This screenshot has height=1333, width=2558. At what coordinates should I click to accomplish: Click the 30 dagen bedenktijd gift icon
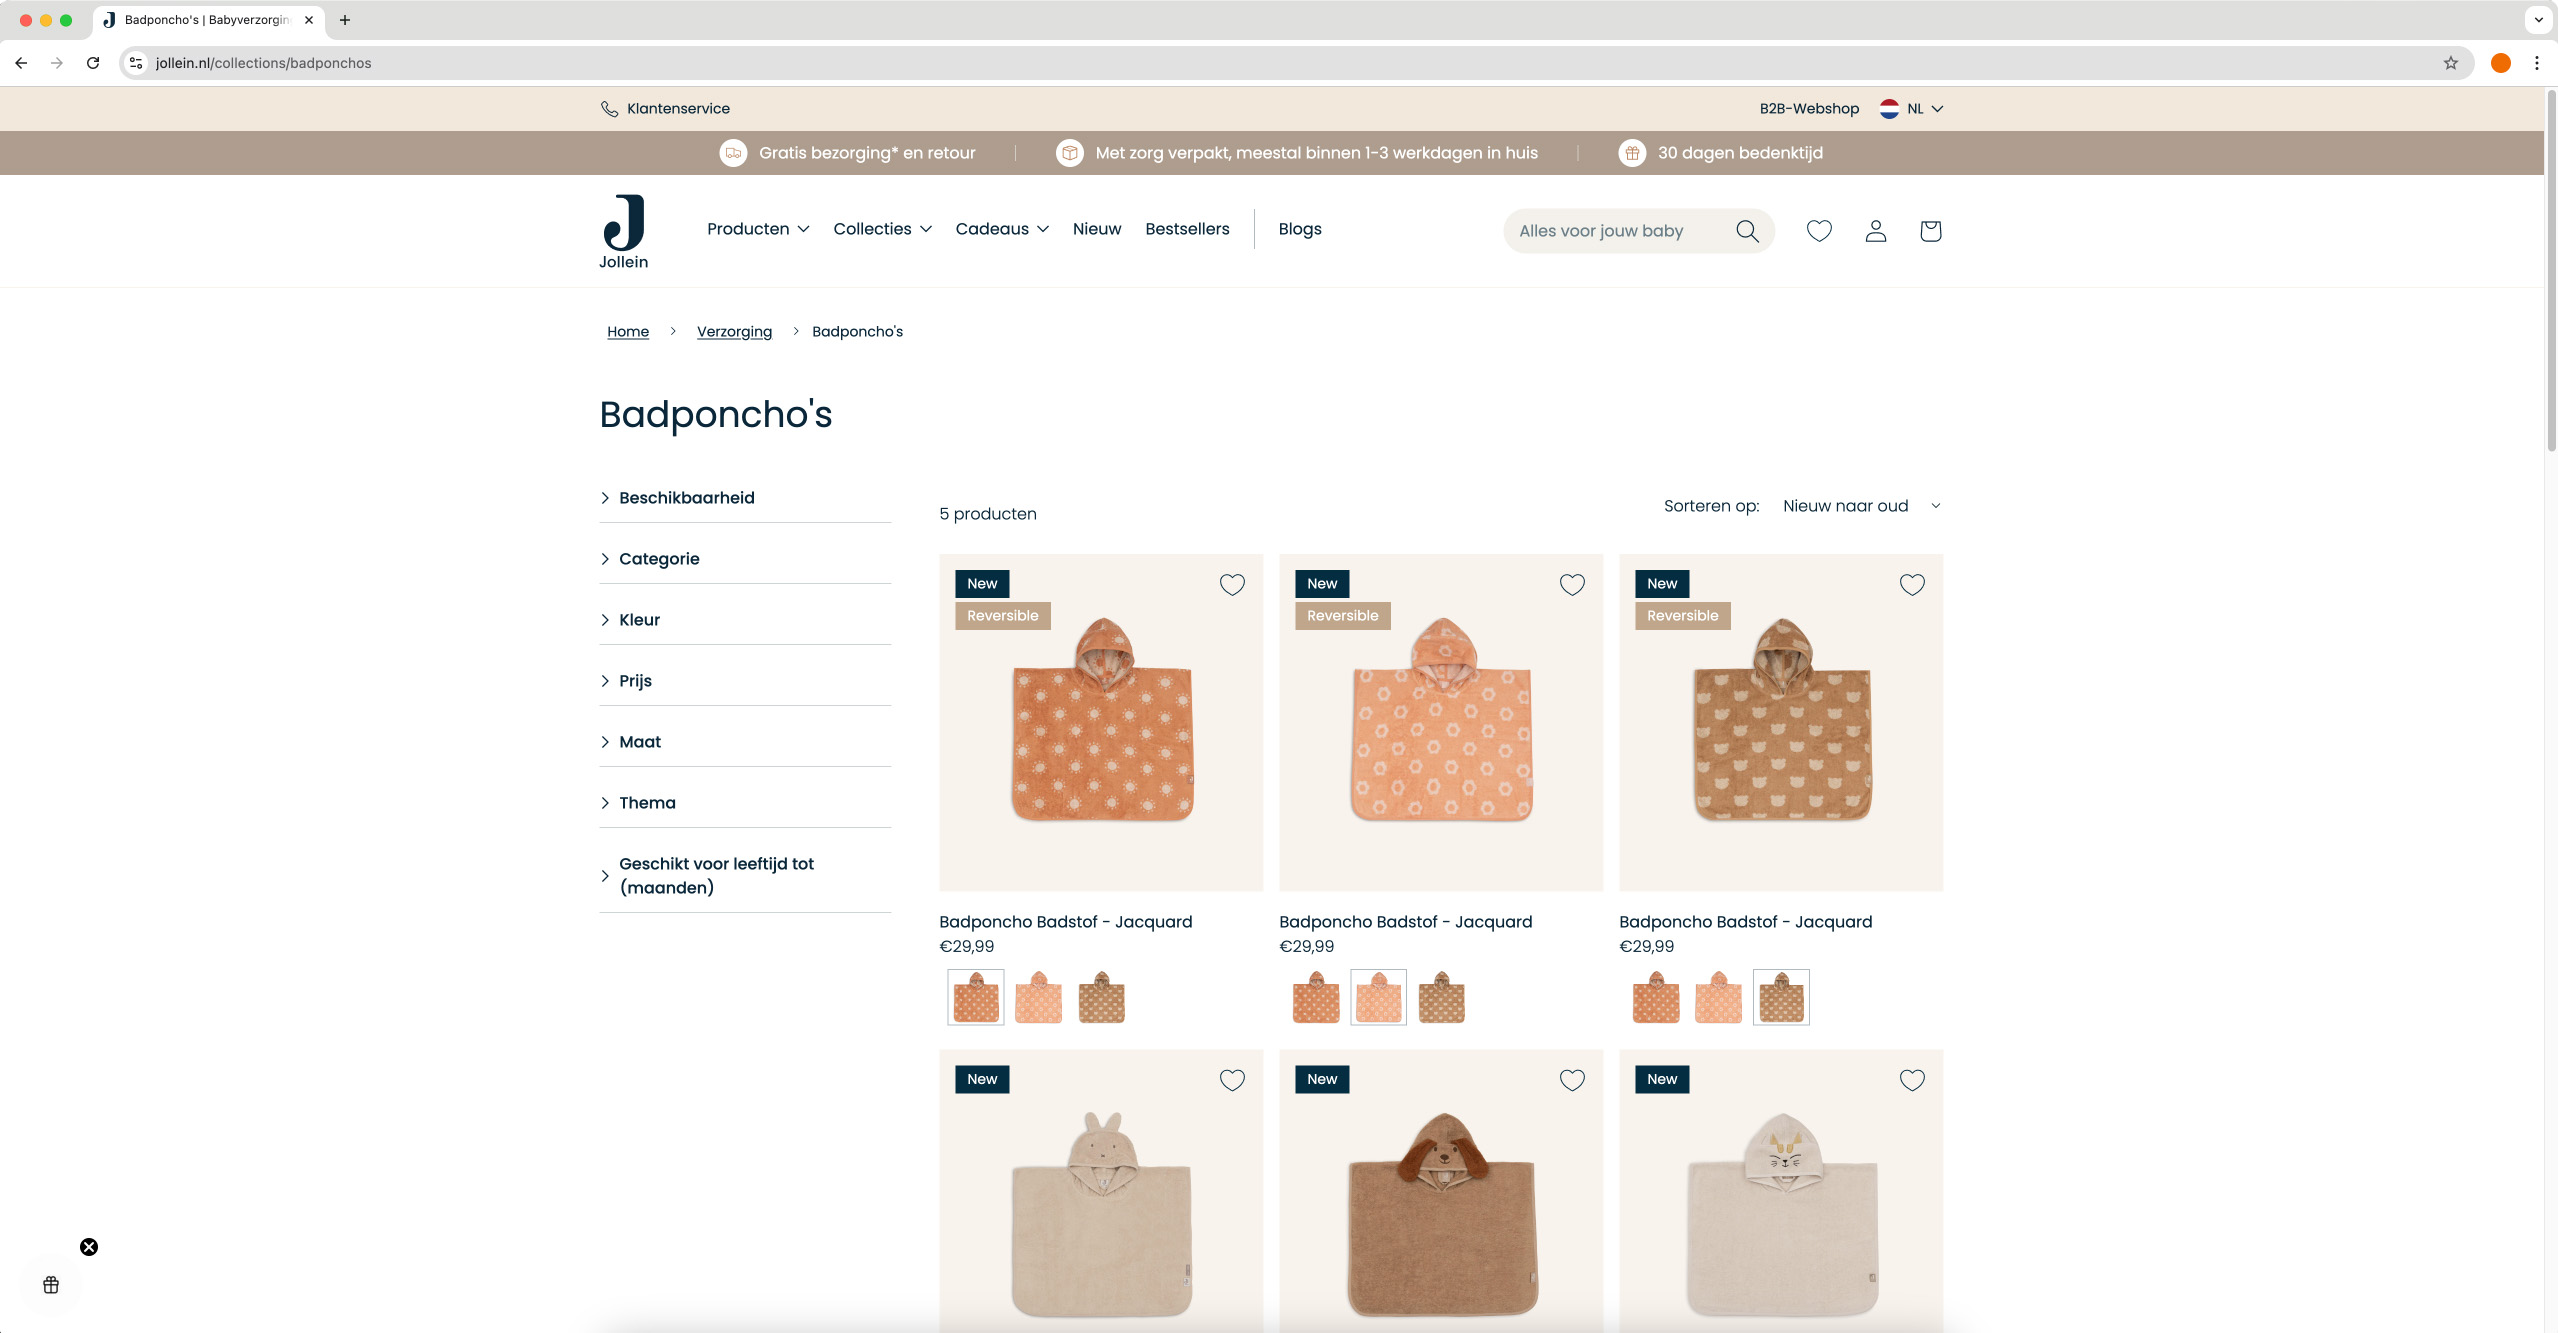coord(1632,153)
